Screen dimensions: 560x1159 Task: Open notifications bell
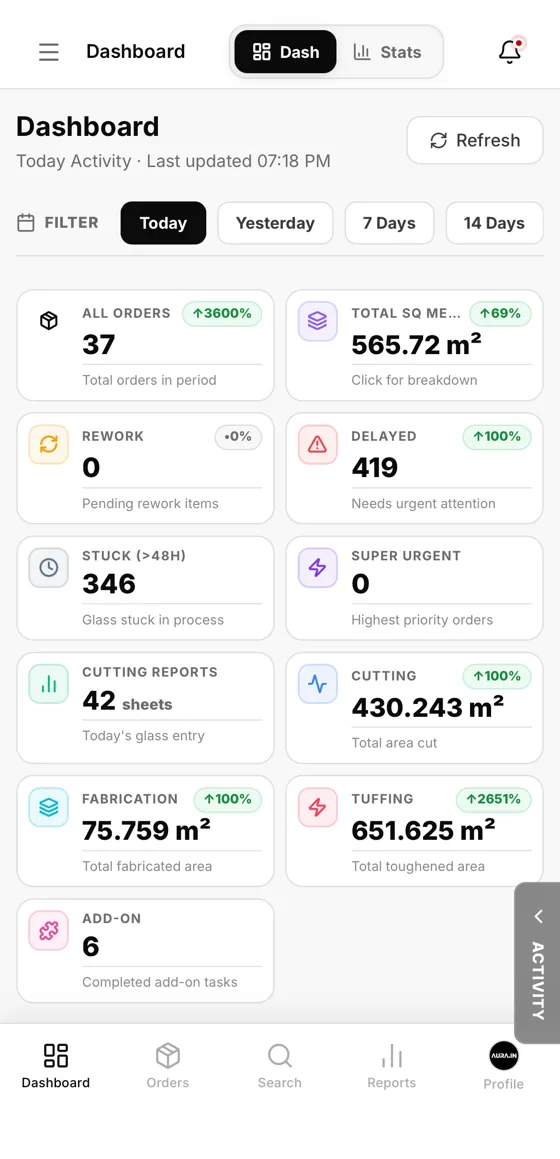point(510,51)
